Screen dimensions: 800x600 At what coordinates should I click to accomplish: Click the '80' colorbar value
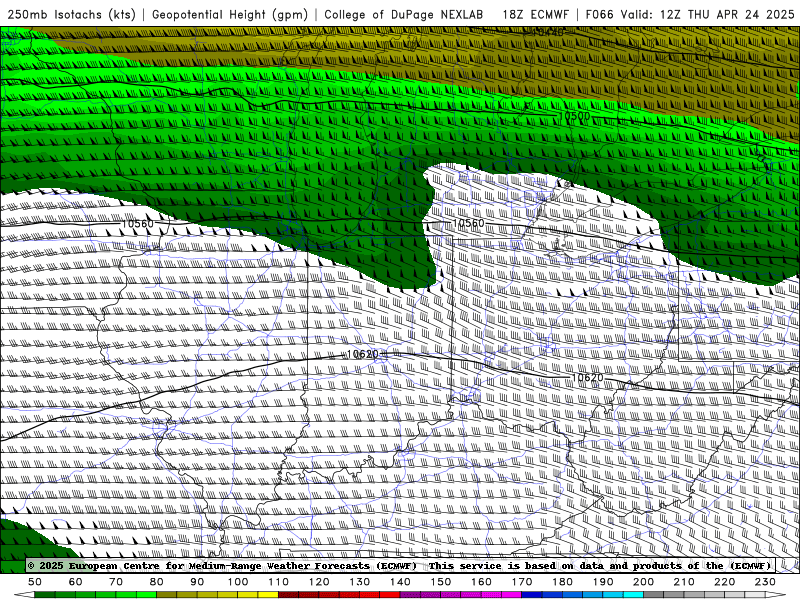pos(157,582)
